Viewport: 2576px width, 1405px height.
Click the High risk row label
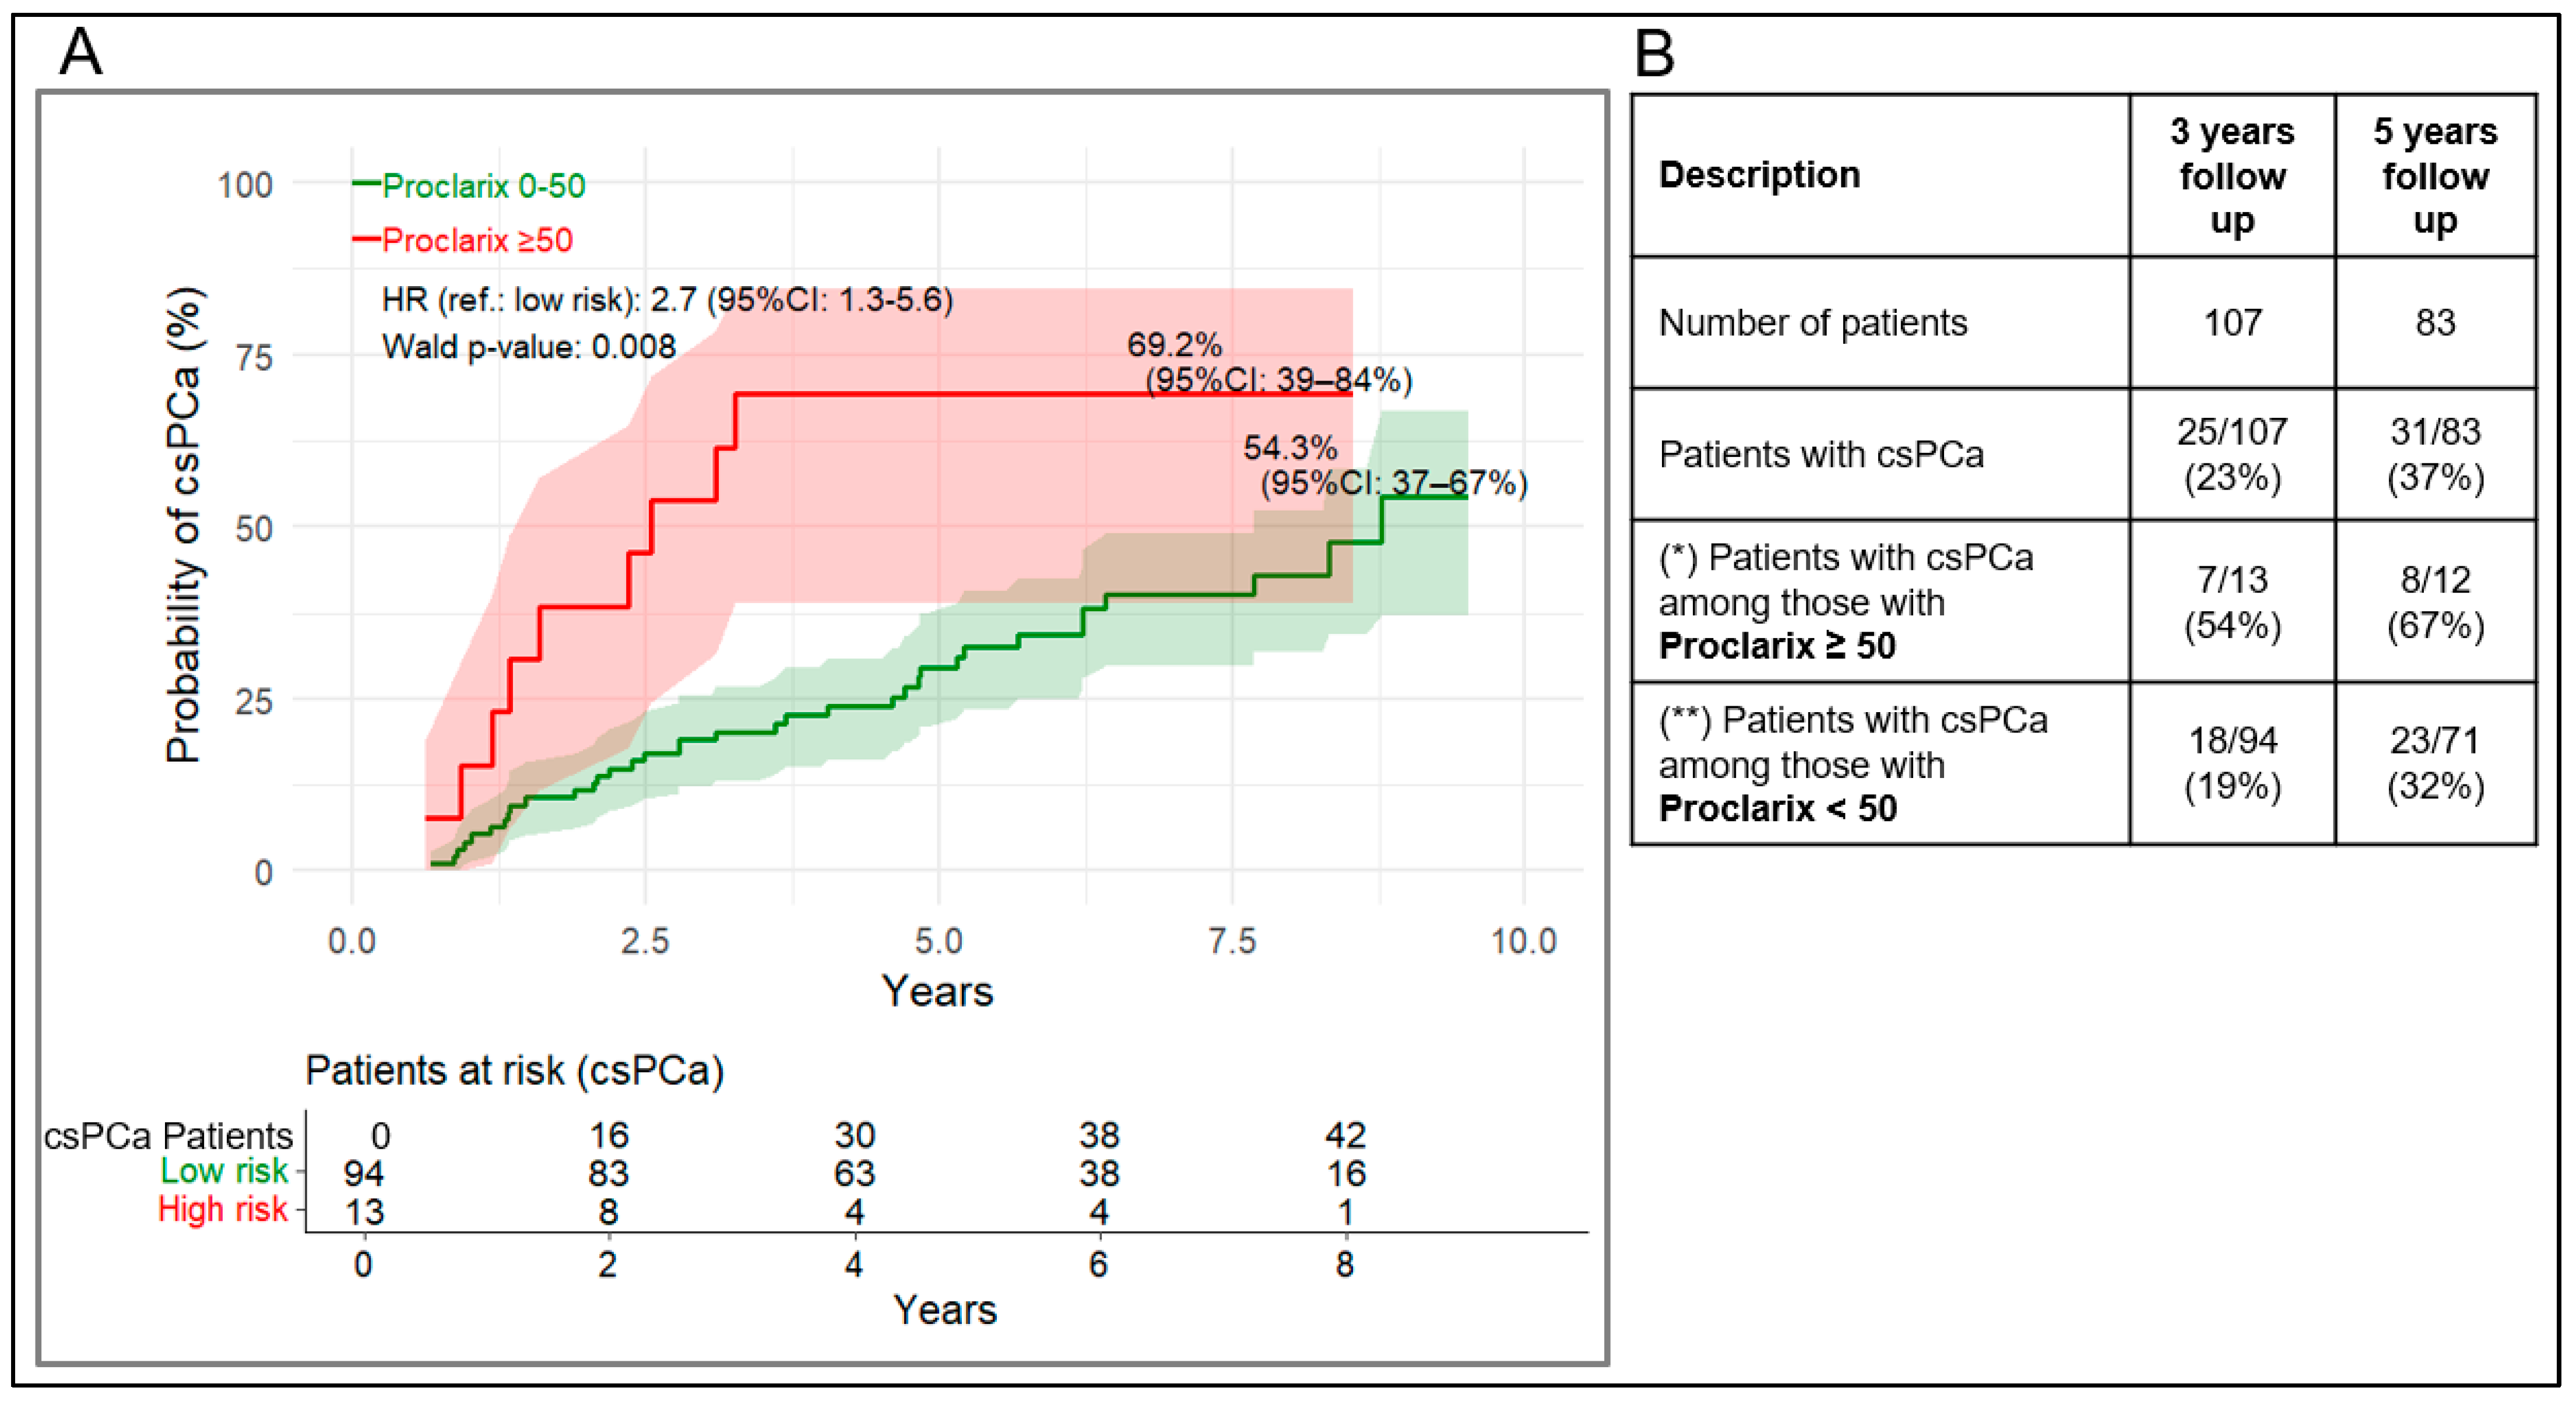[222, 1209]
